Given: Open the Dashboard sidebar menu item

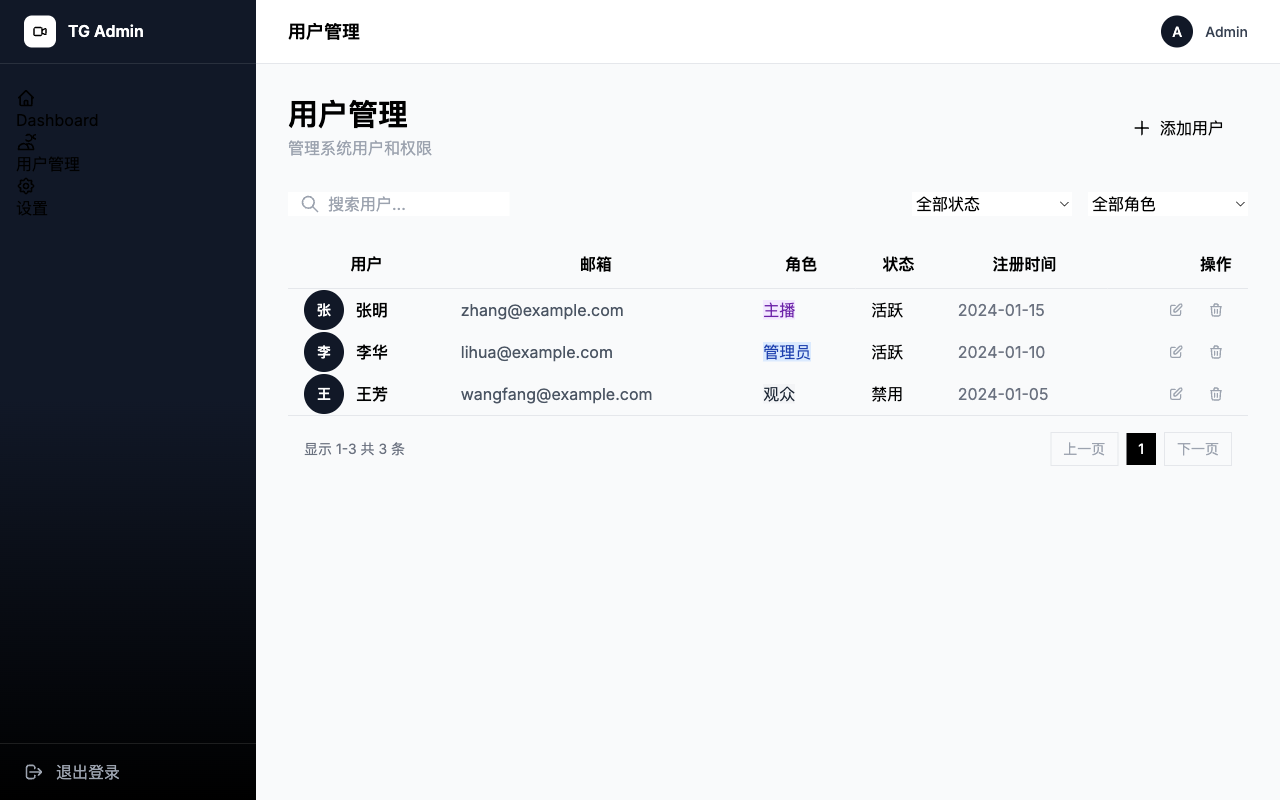Looking at the screenshot, I should click(x=56, y=110).
